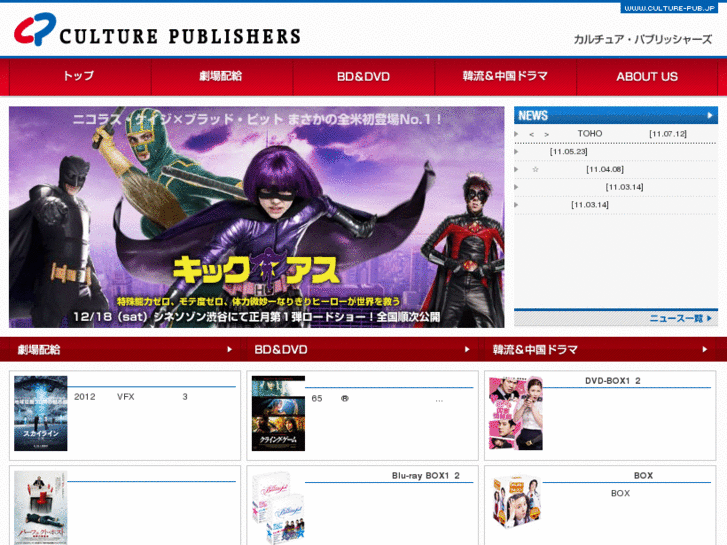727x545 pixels.
Task: Click the www.culture-pub.jp URL badge
Action: 670,8
